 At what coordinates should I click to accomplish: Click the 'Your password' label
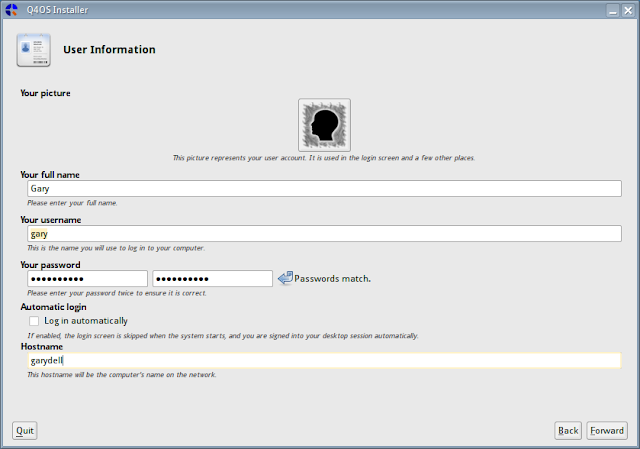point(50,265)
